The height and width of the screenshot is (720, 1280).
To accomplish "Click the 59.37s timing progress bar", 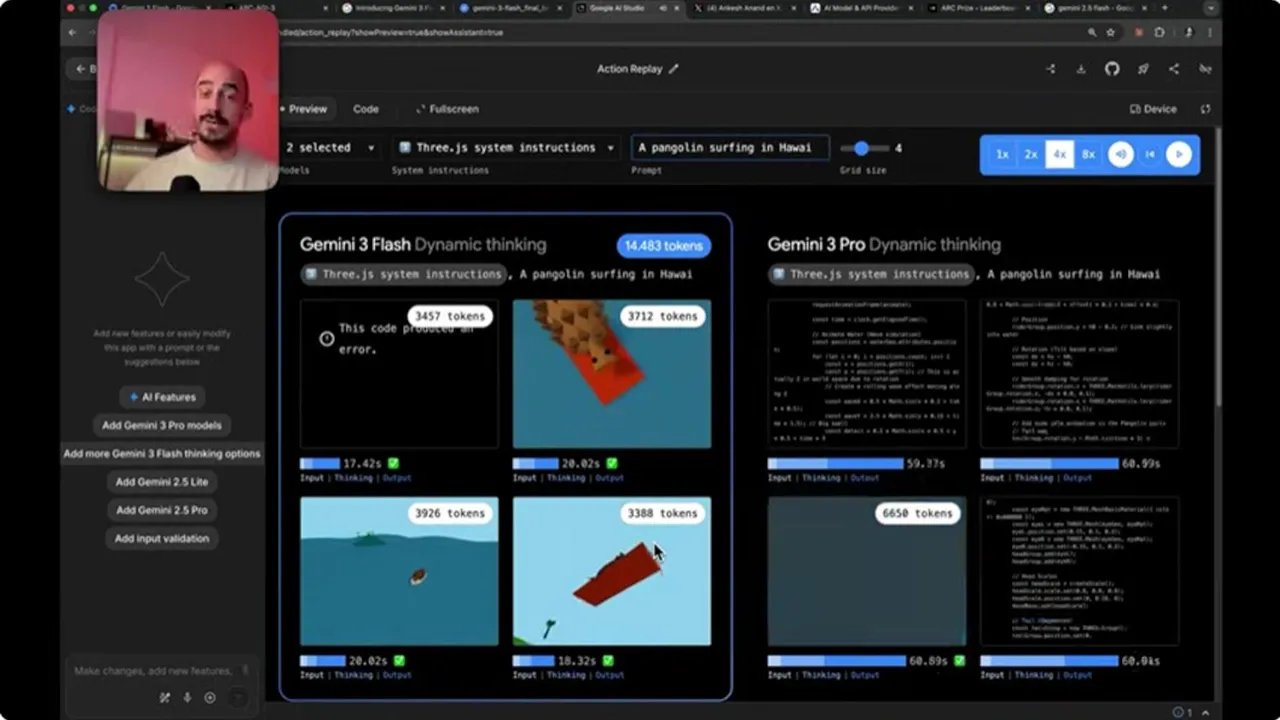I will (x=835, y=464).
